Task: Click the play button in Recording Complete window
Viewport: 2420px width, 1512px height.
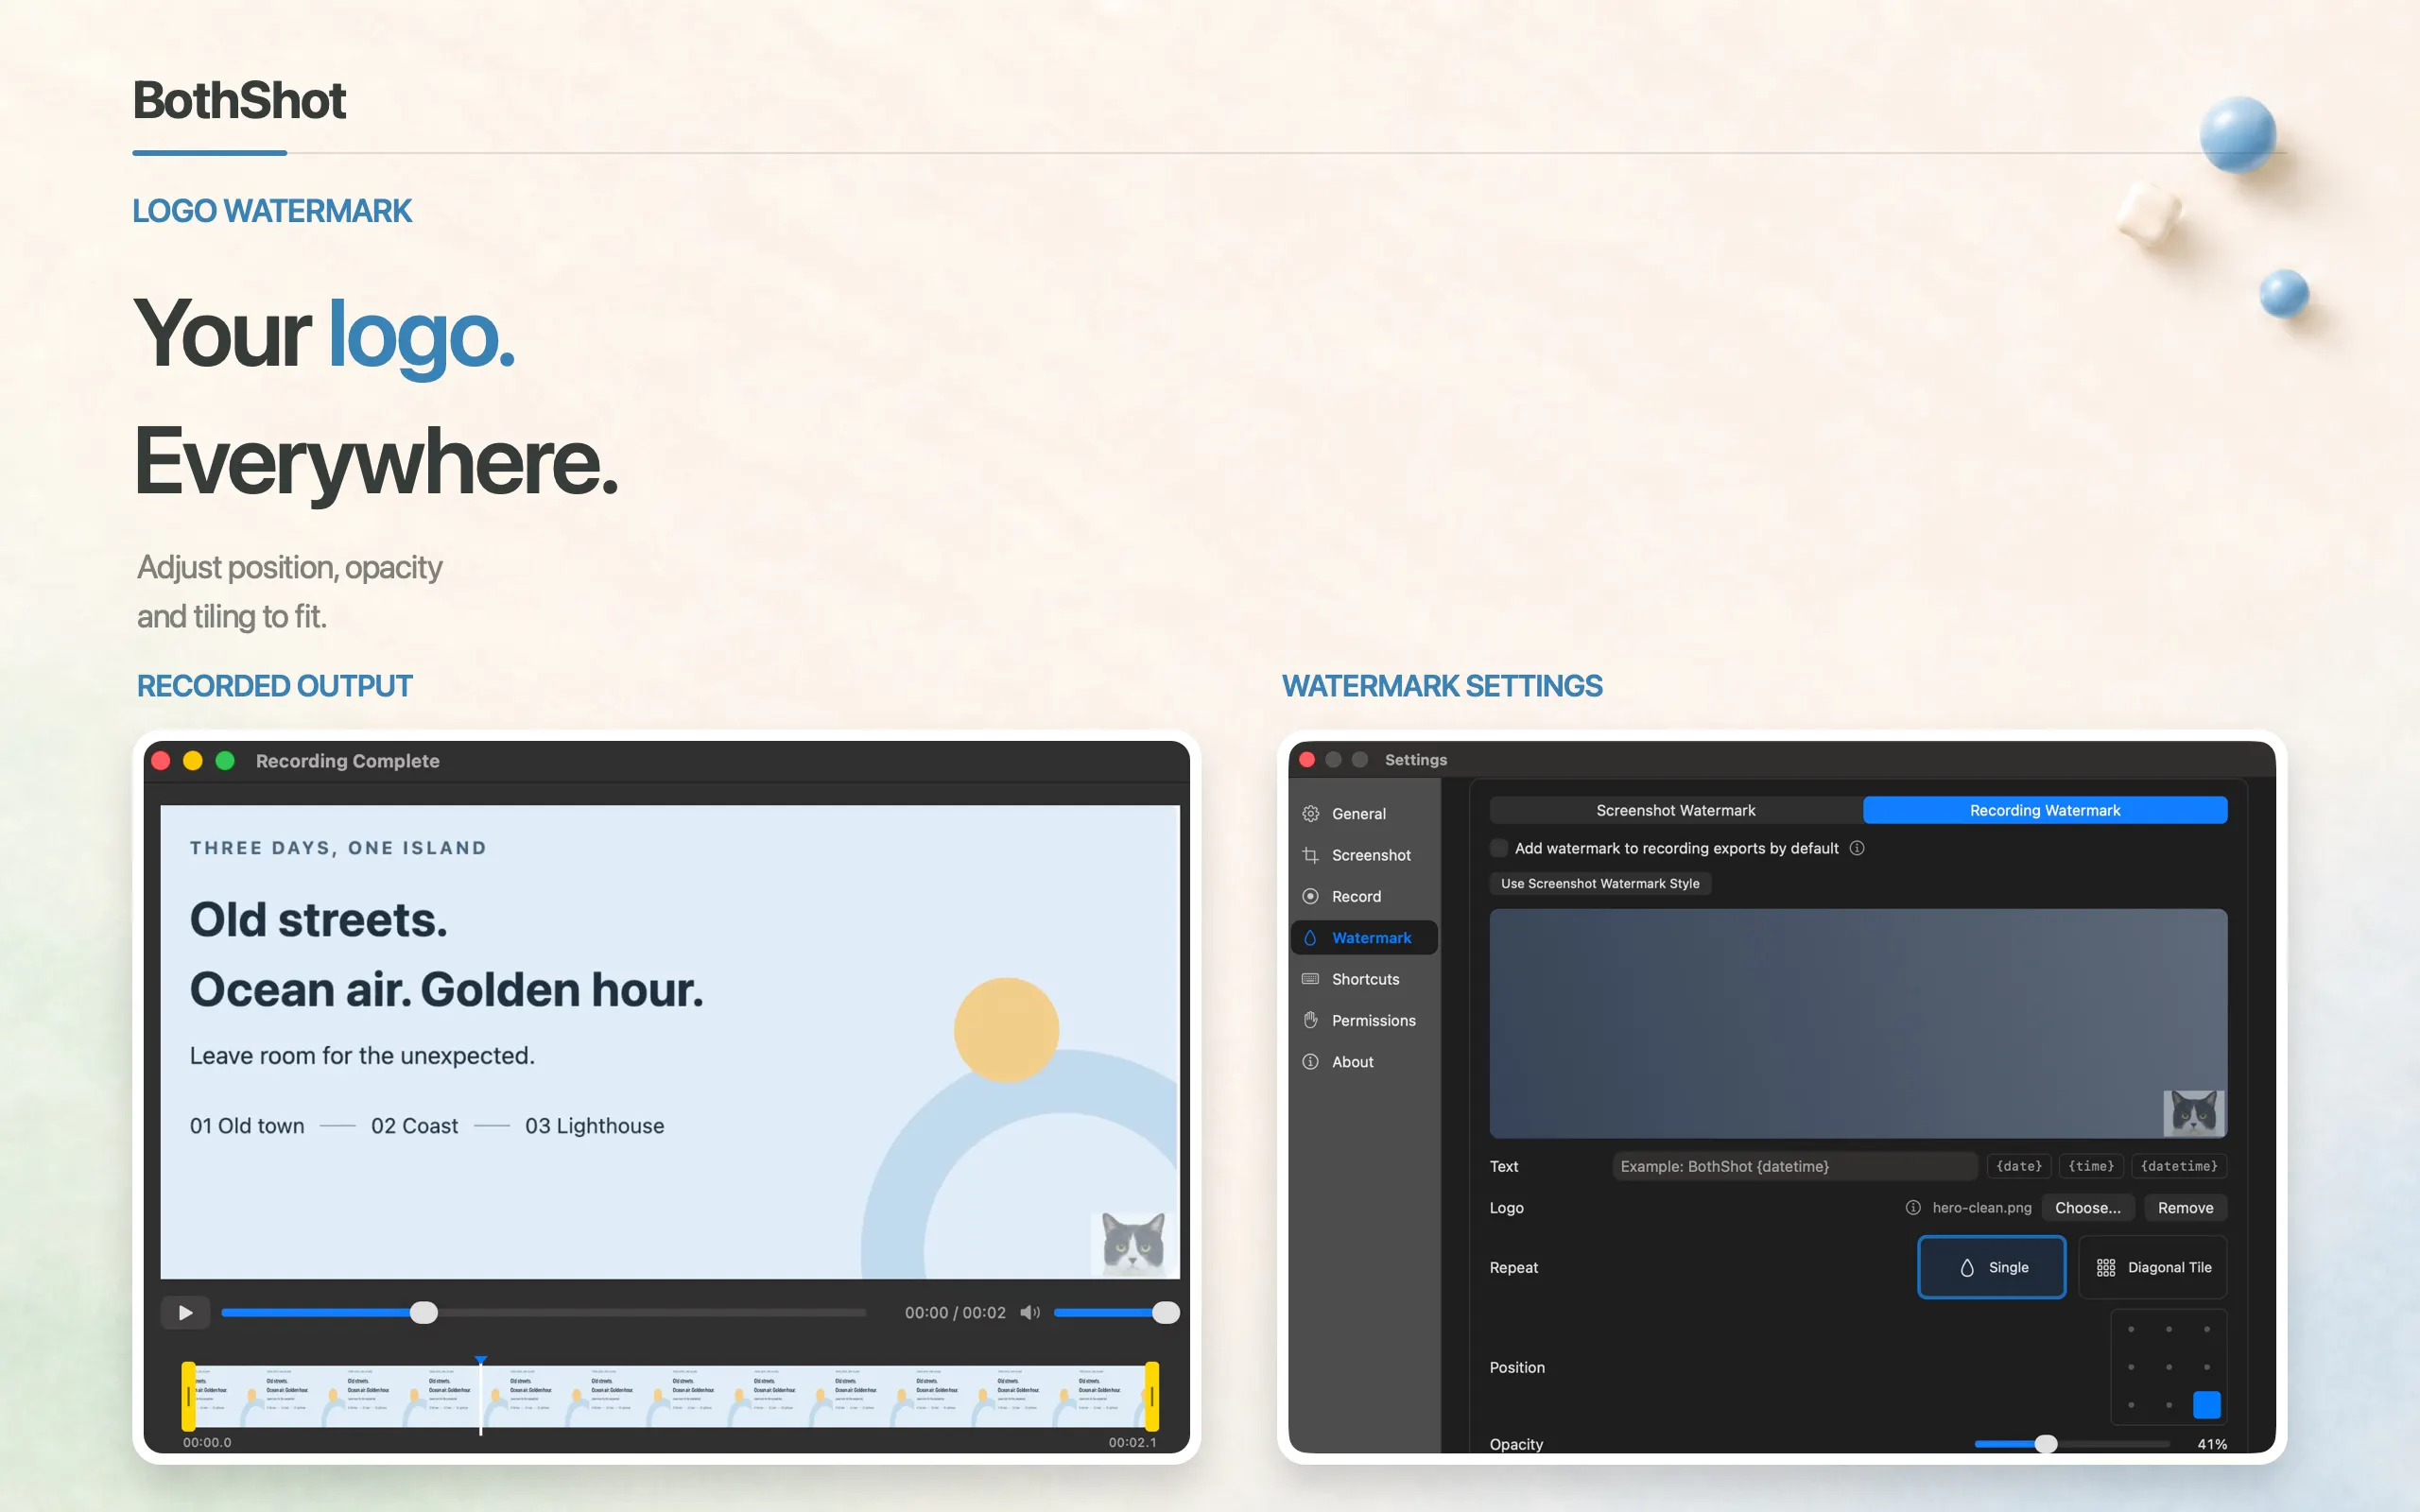Action: (x=186, y=1312)
